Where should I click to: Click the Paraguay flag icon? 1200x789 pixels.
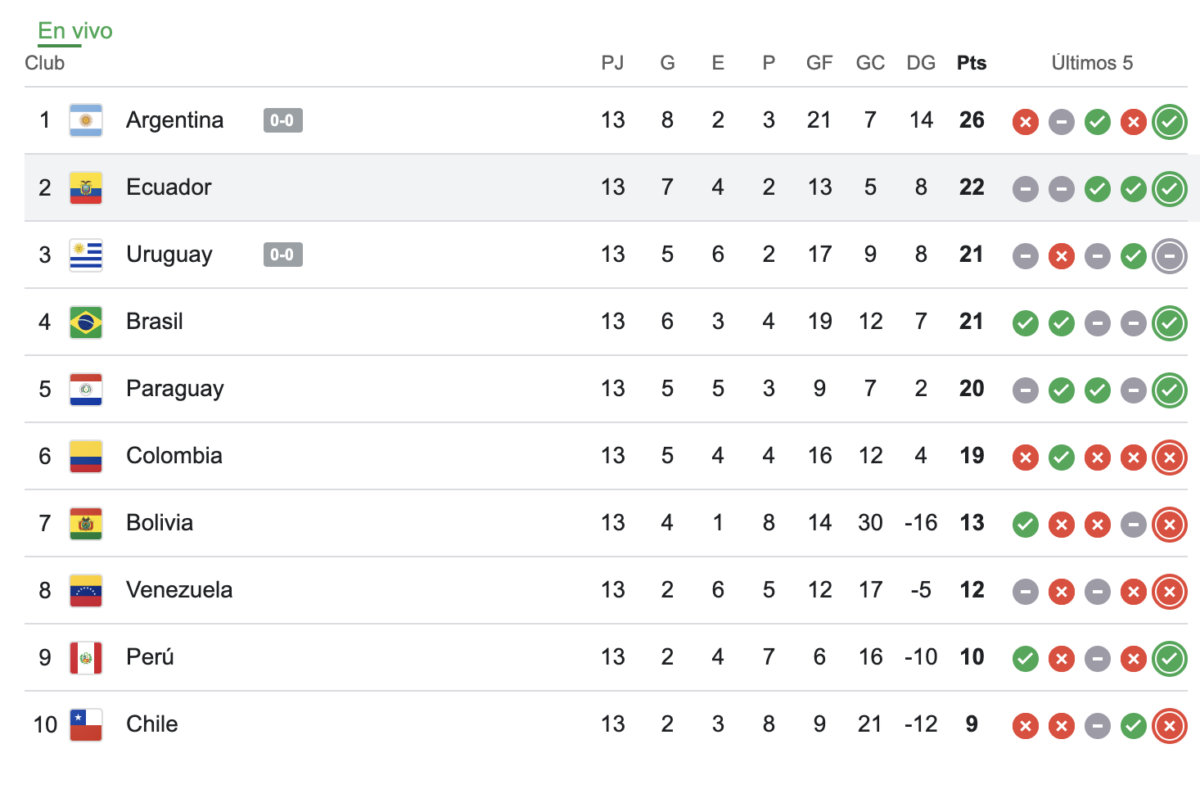[86, 389]
